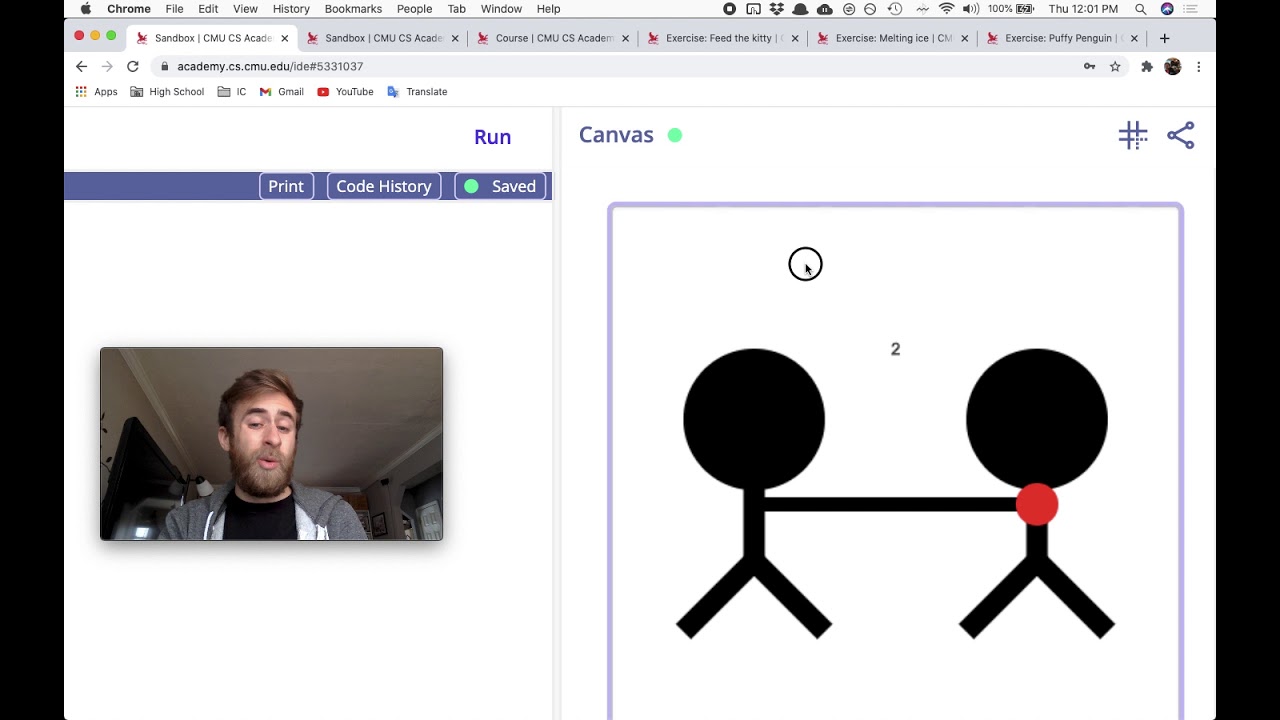Screen dimensions: 1280x720
Task: Close the Course CMU CS Academy tab
Action: (x=626, y=38)
